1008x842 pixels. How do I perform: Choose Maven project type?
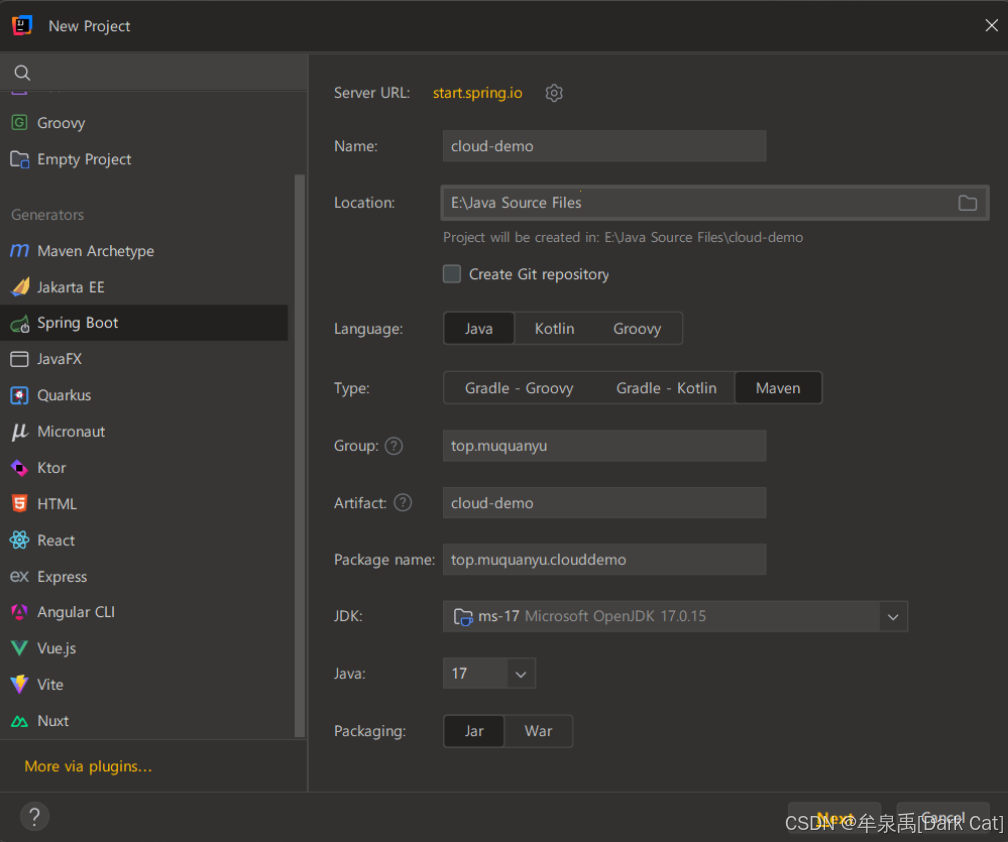(778, 388)
